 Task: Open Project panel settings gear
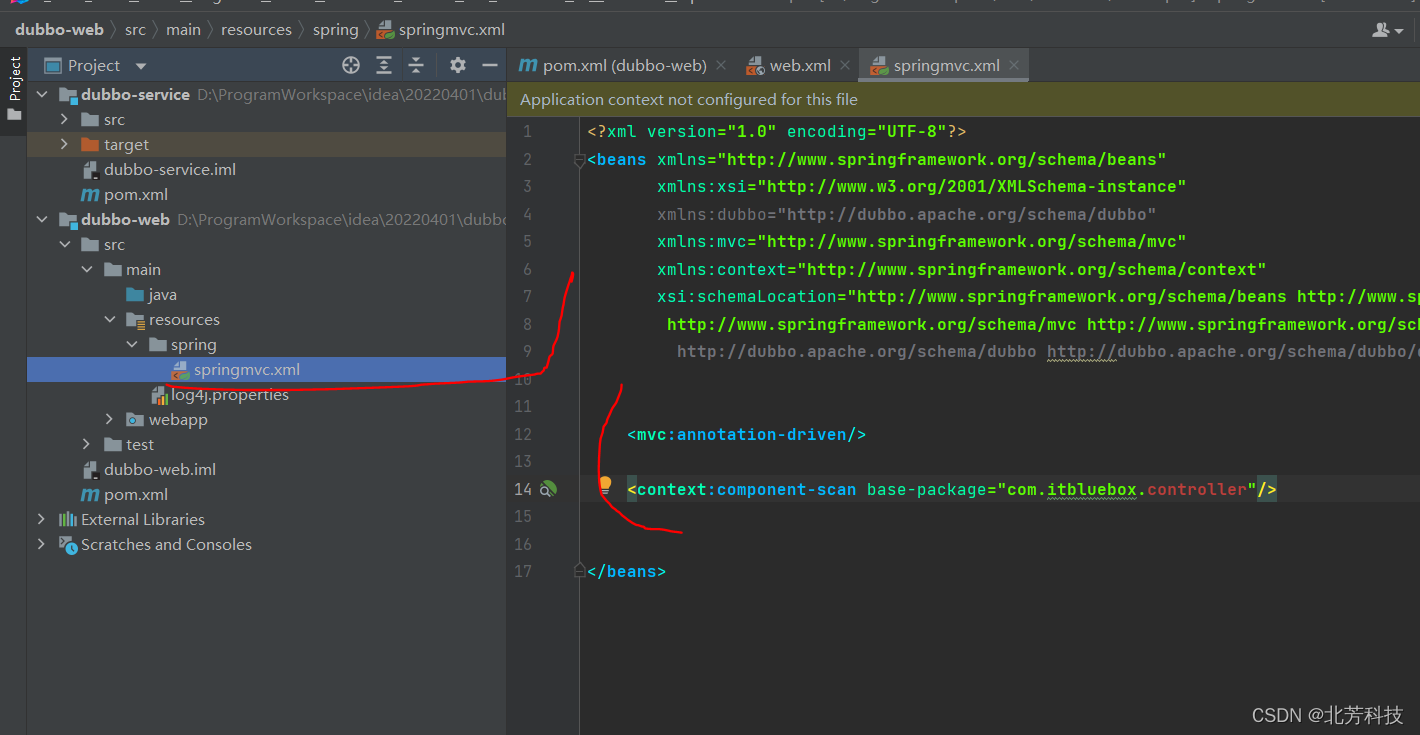[458, 65]
